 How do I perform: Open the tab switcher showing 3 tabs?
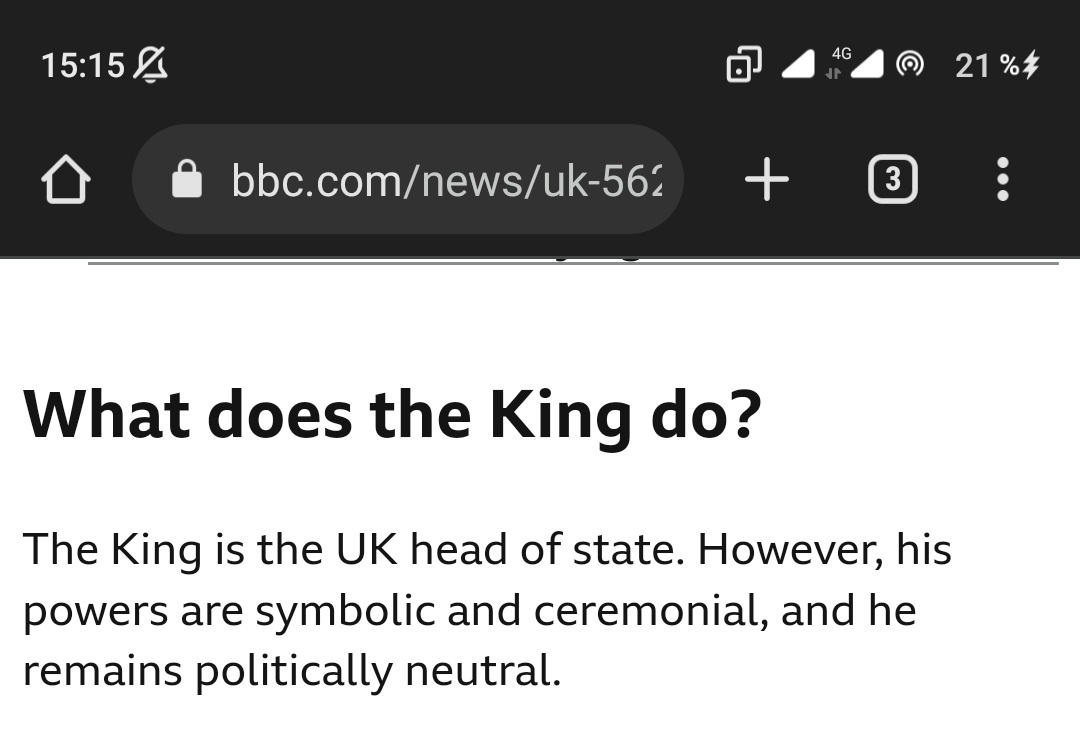(x=892, y=180)
